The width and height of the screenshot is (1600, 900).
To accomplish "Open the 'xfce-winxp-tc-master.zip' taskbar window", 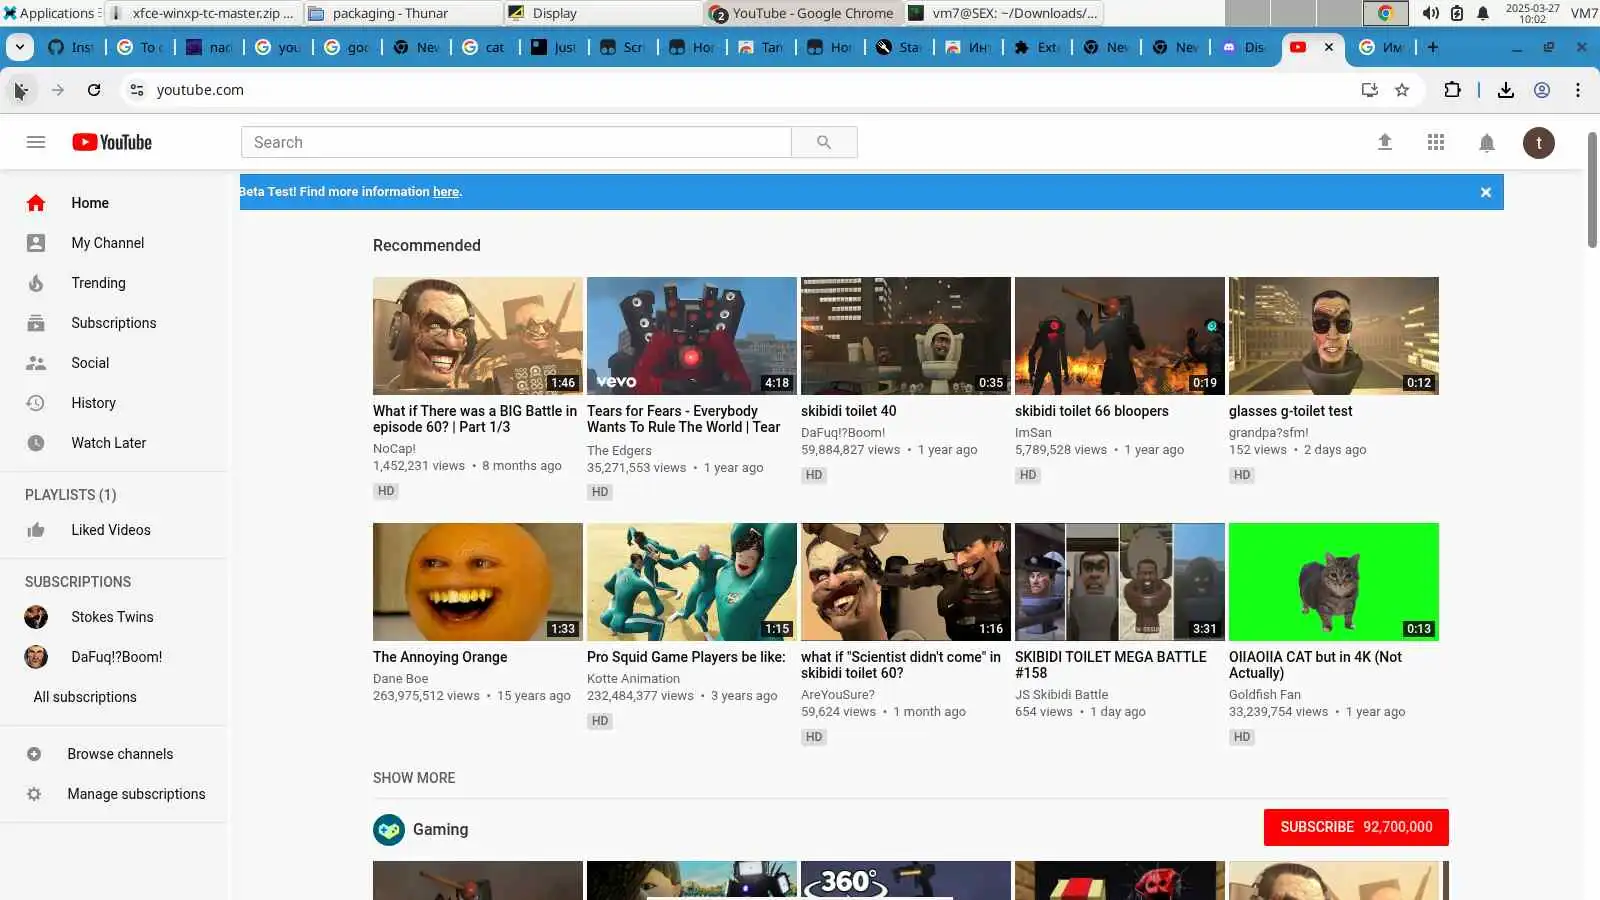I will [202, 13].
